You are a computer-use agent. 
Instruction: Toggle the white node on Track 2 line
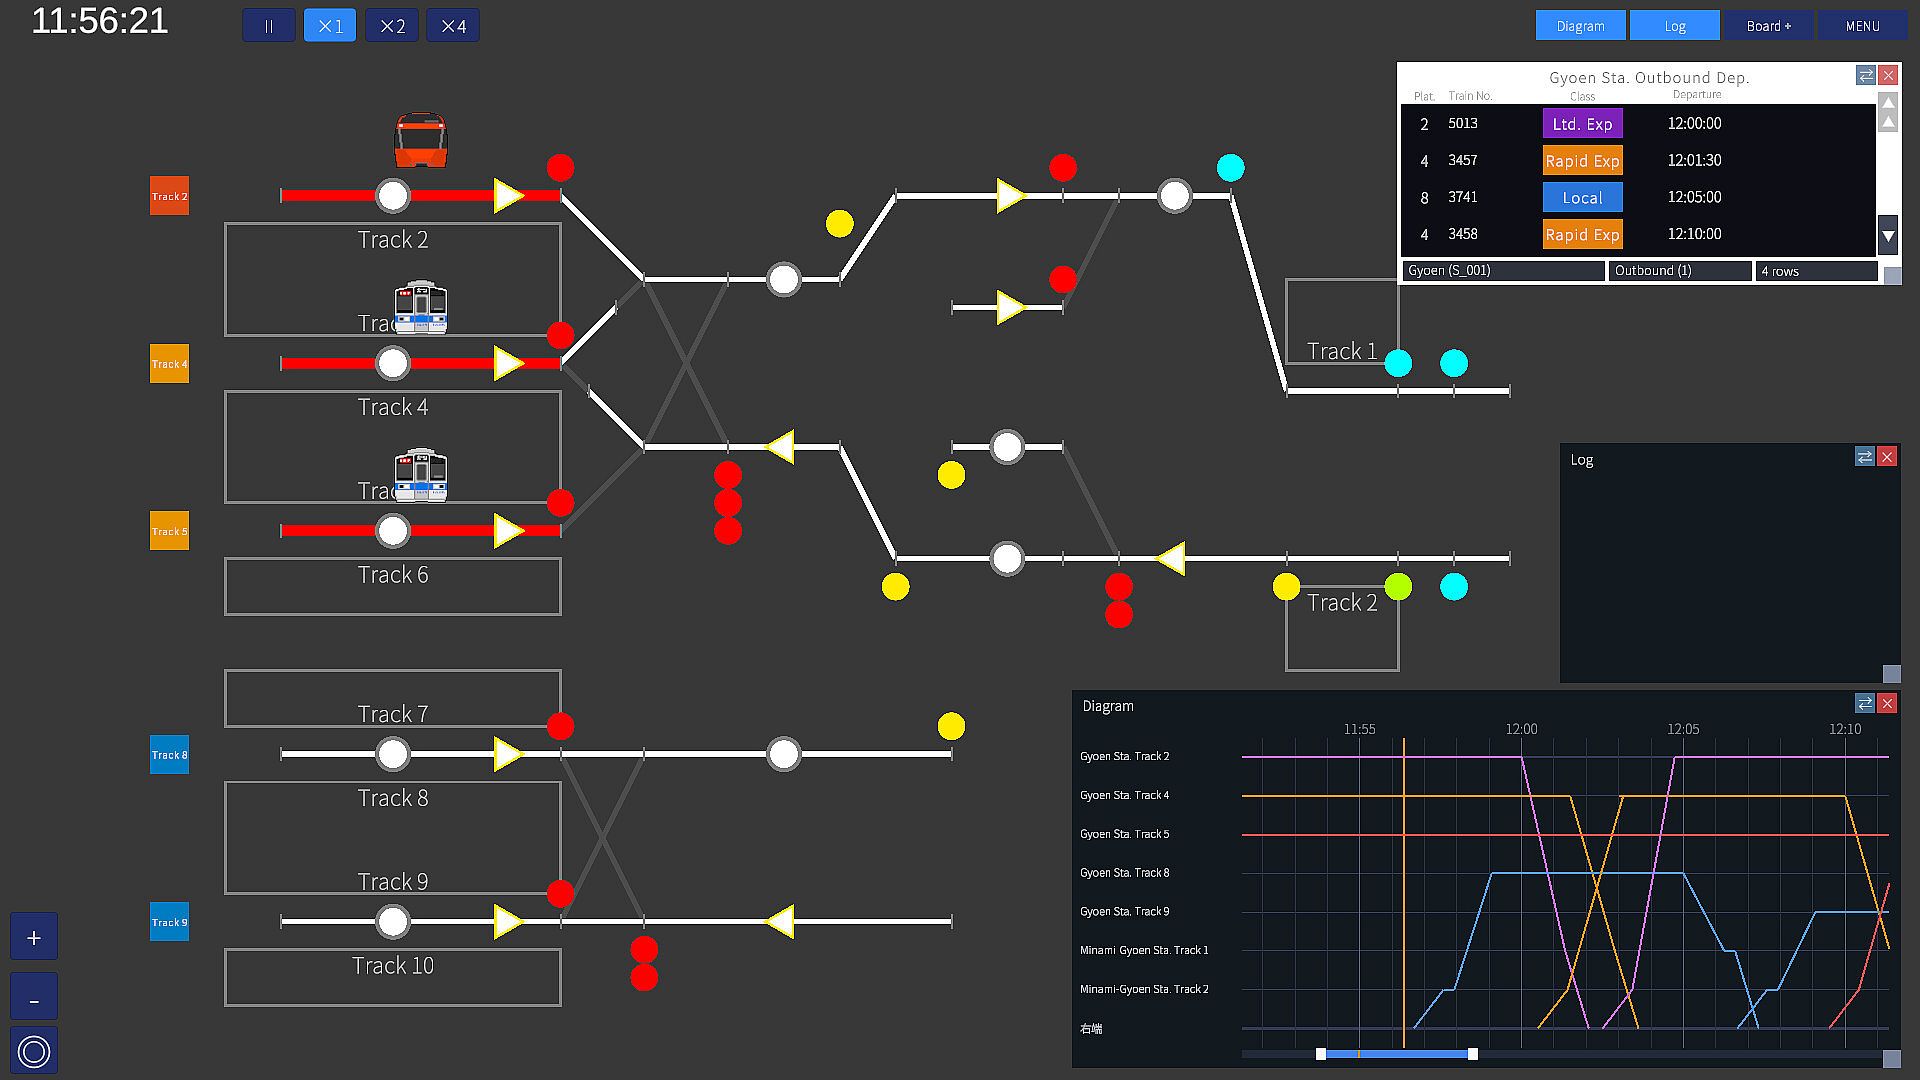[393, 196]
